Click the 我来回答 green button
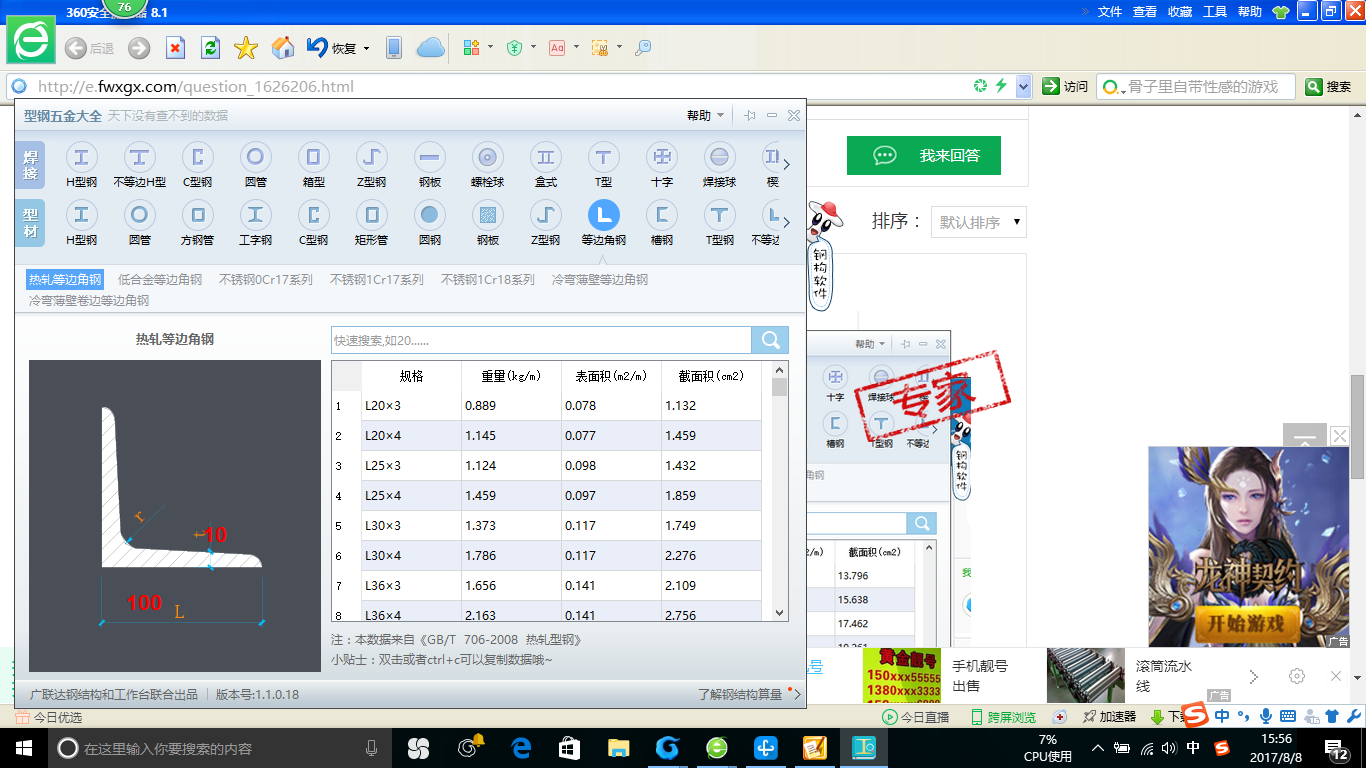 point(924,155)
